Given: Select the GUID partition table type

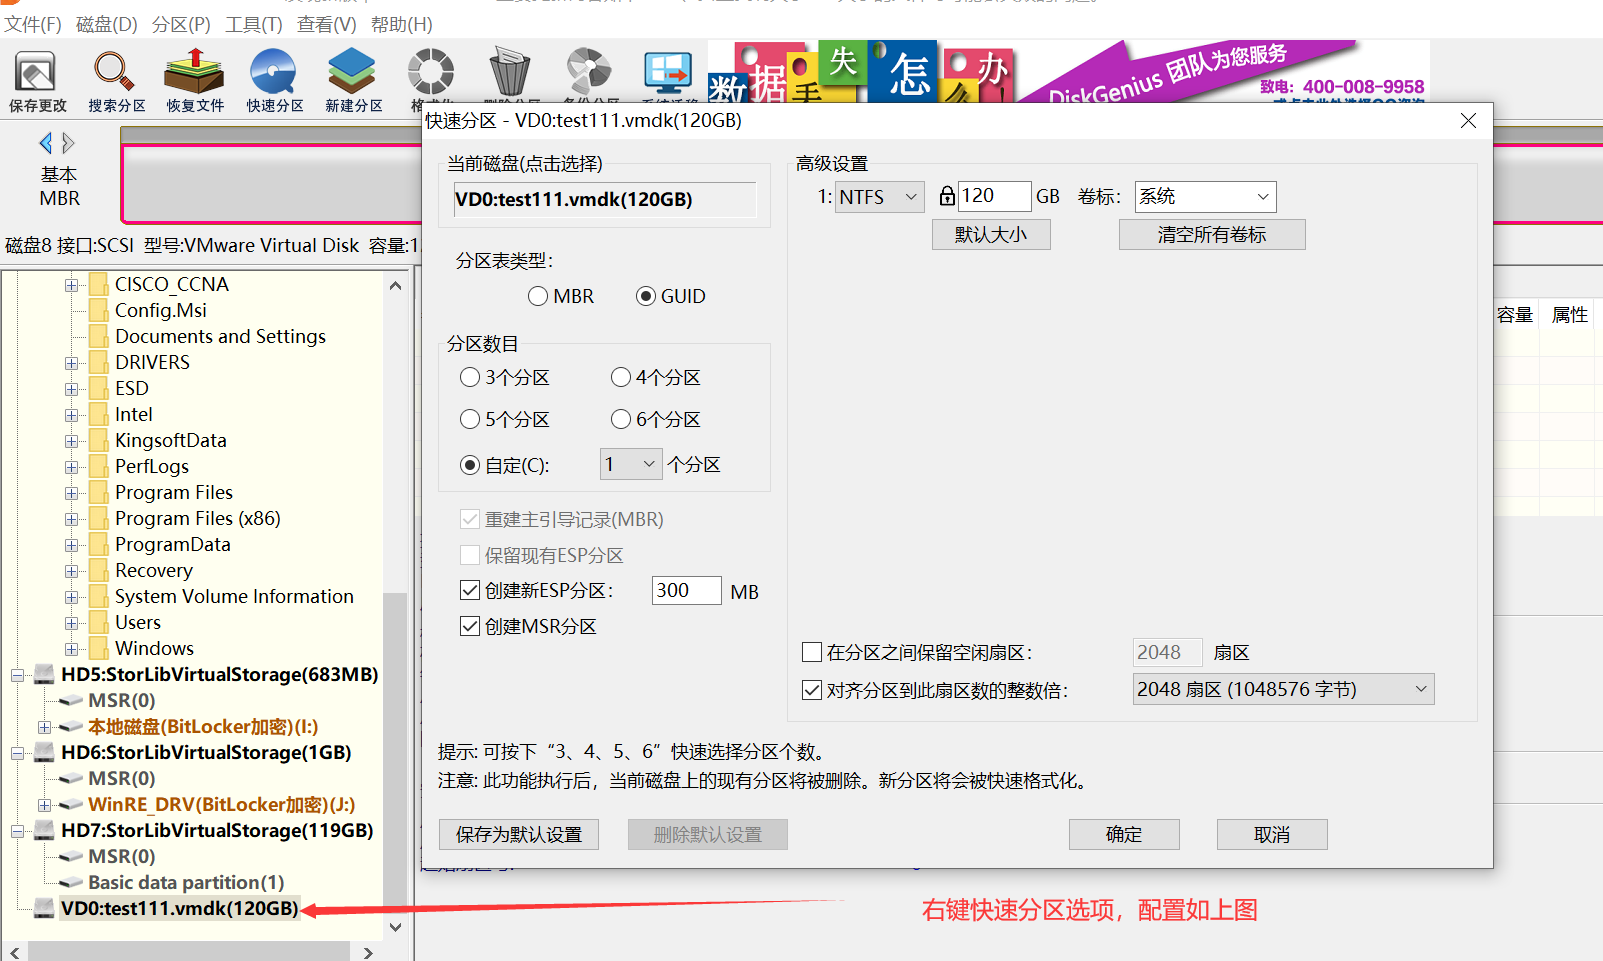Looking at the screenshot, I should pos(646,295).
